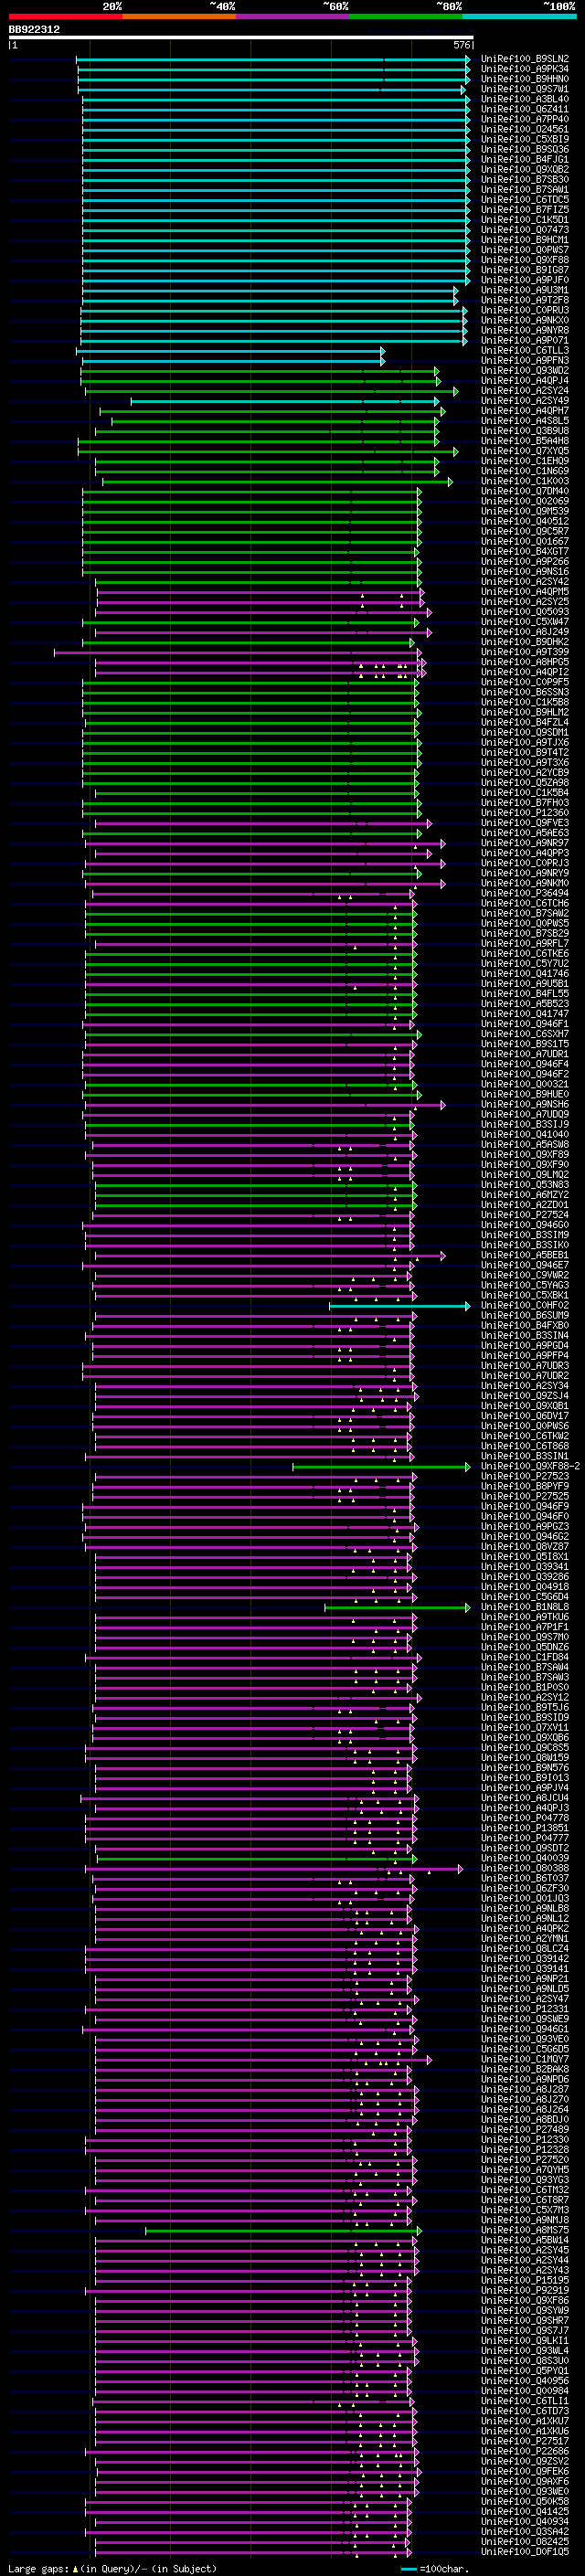Screen dimensions: 585x2576
Task: Open hit UniRef100_Q9XQB2
Action: (525, 169)
